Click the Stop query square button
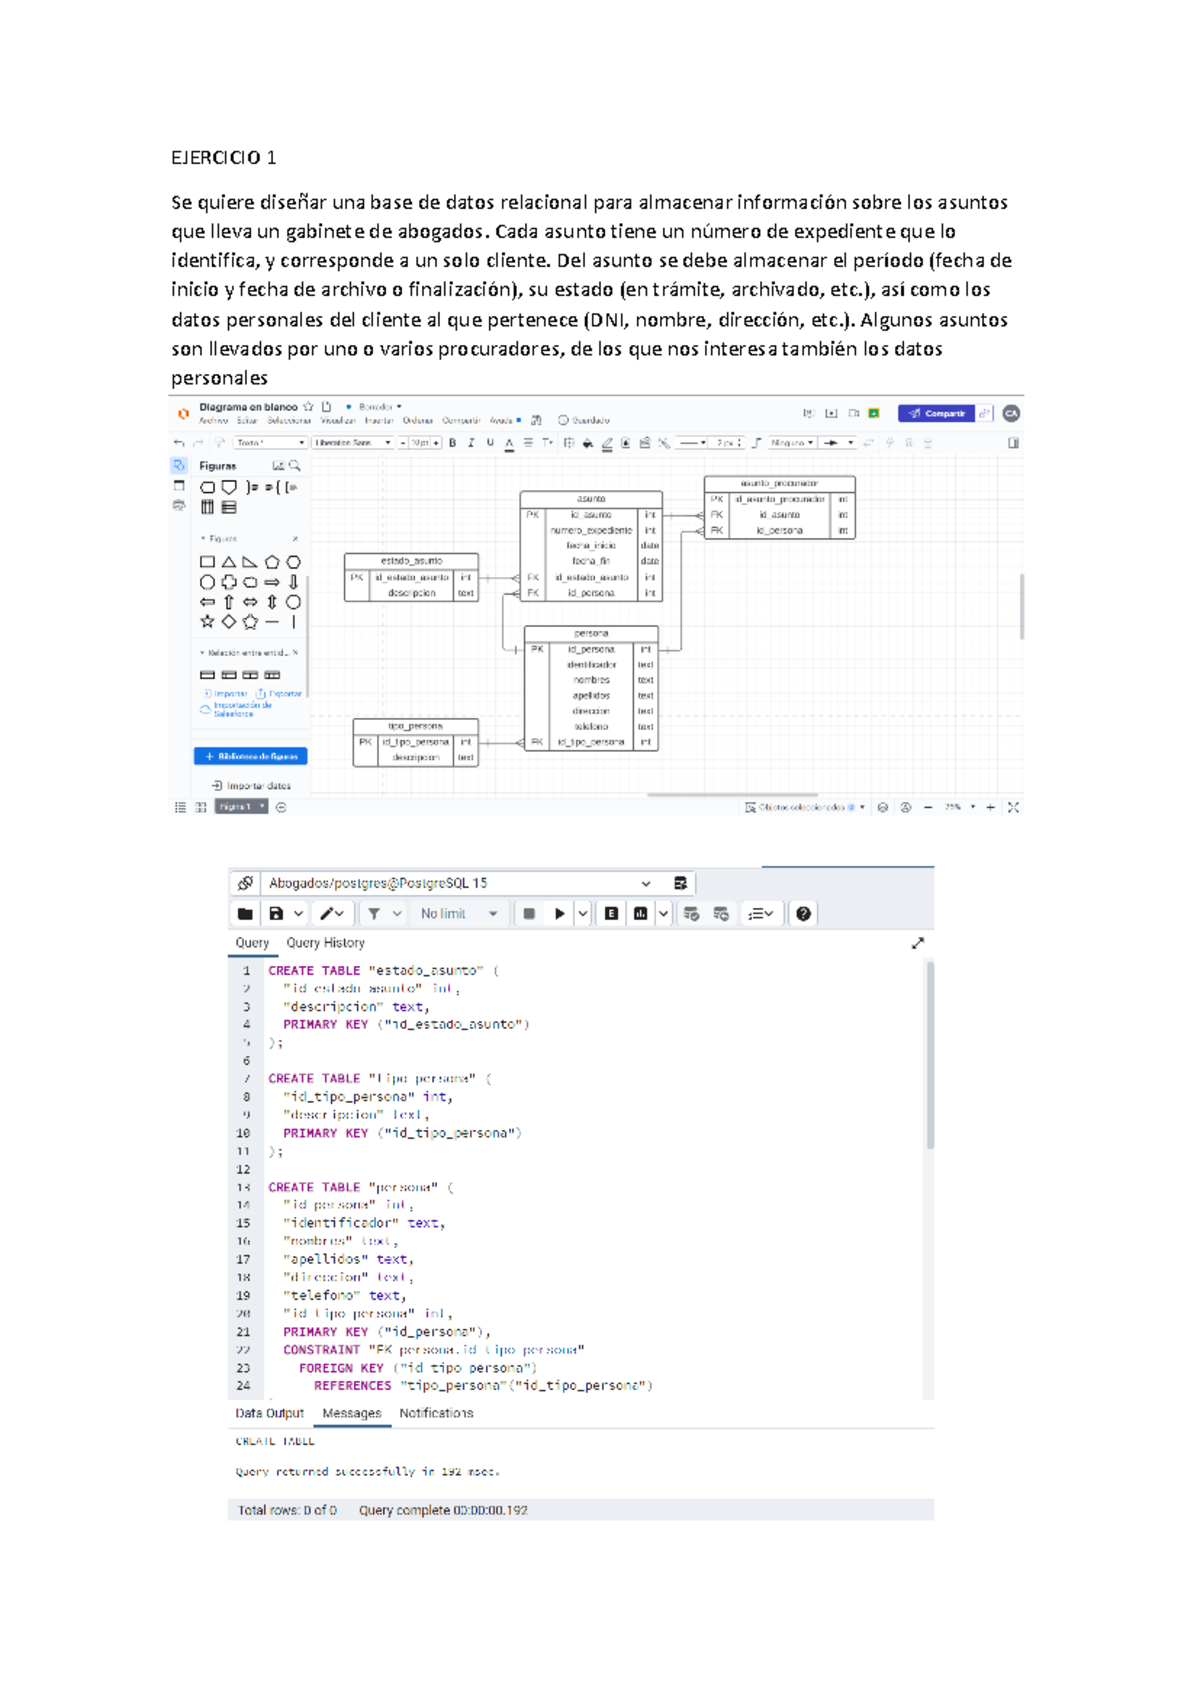The image size is (1200, 1696). [530, 914]
